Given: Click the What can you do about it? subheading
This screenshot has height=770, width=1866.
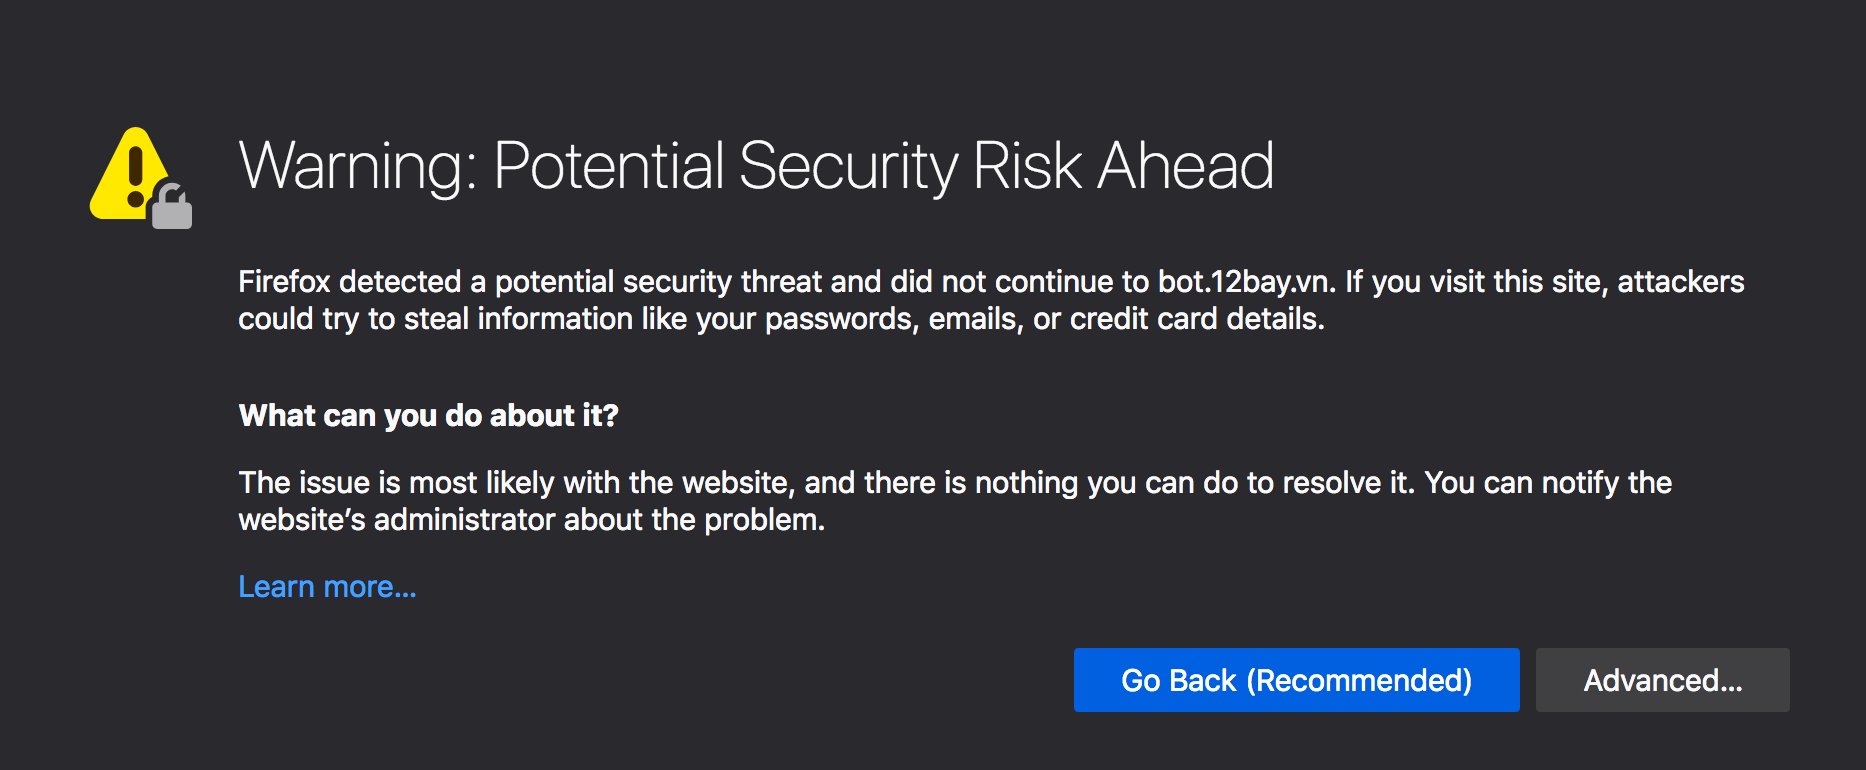Looking at the screenshot, I should pos(428,415).
